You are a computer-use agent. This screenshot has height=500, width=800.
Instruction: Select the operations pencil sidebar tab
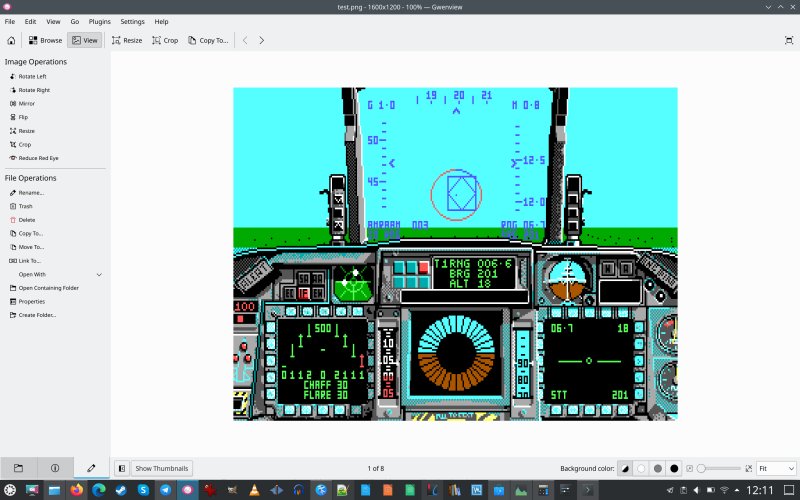[x=91, y=467]
